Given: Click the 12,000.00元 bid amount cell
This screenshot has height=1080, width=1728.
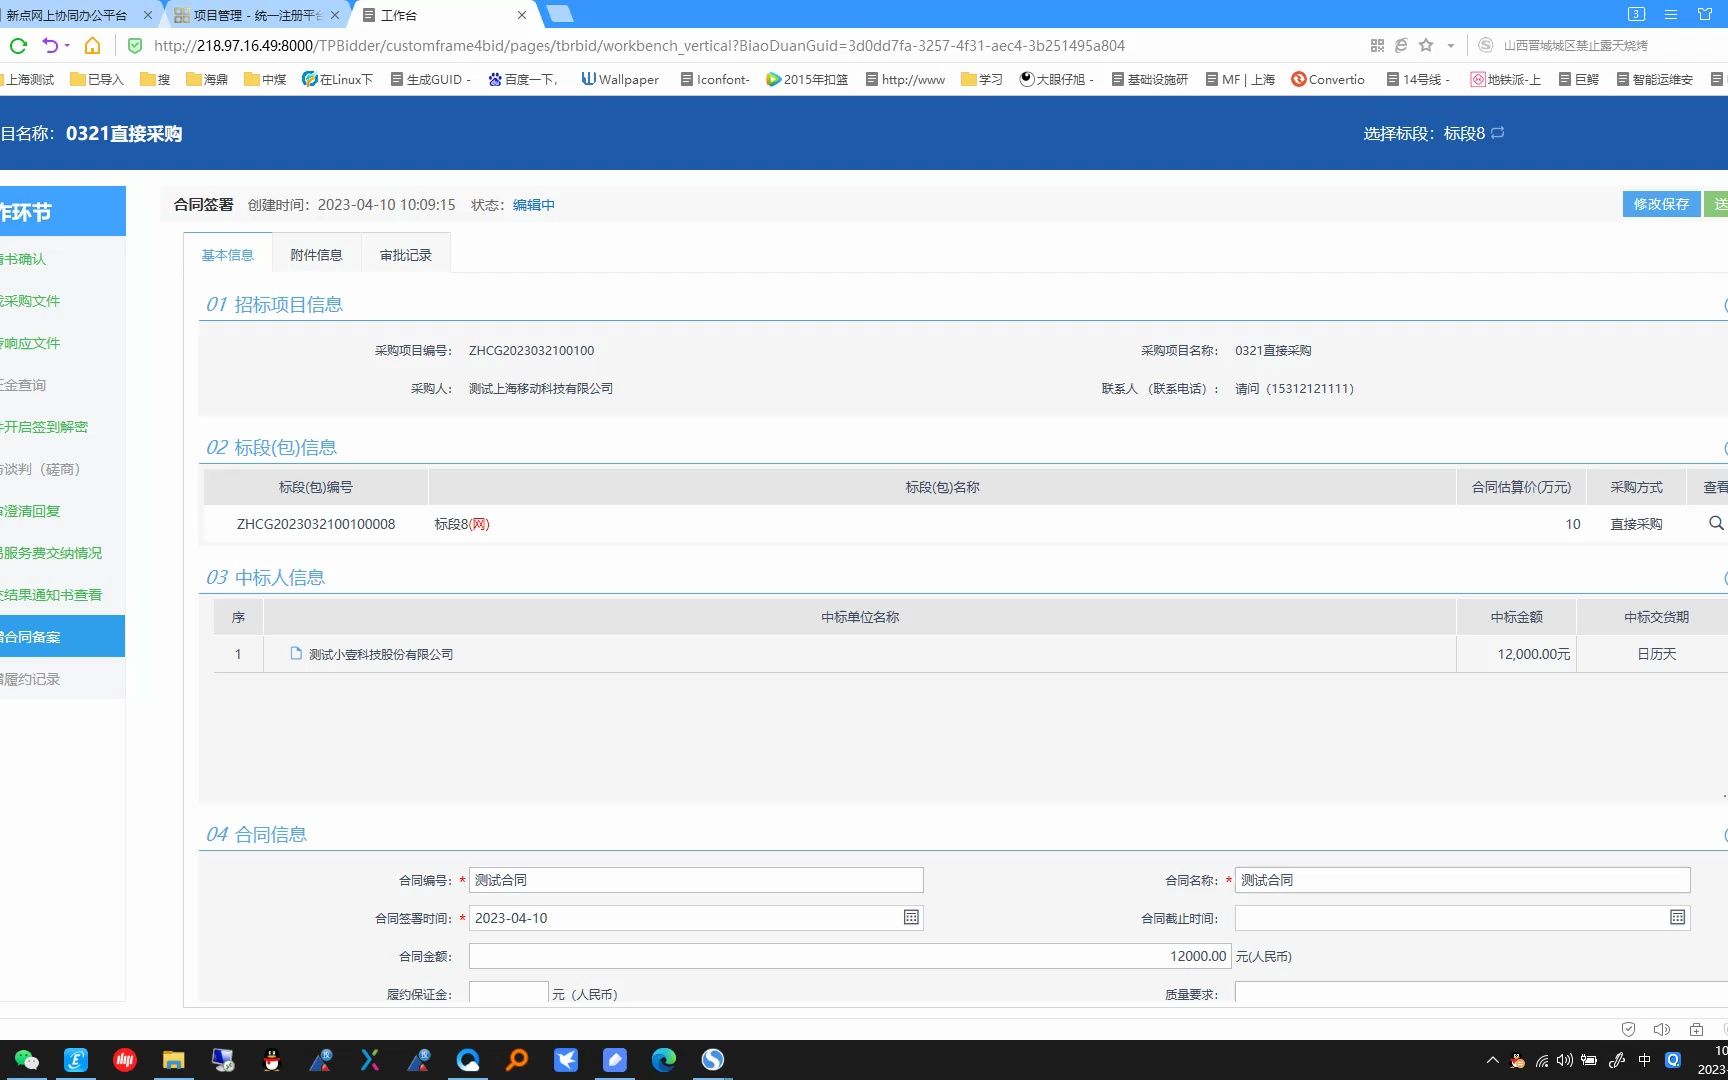Looking at the screenshot, I should point(1516,654).
